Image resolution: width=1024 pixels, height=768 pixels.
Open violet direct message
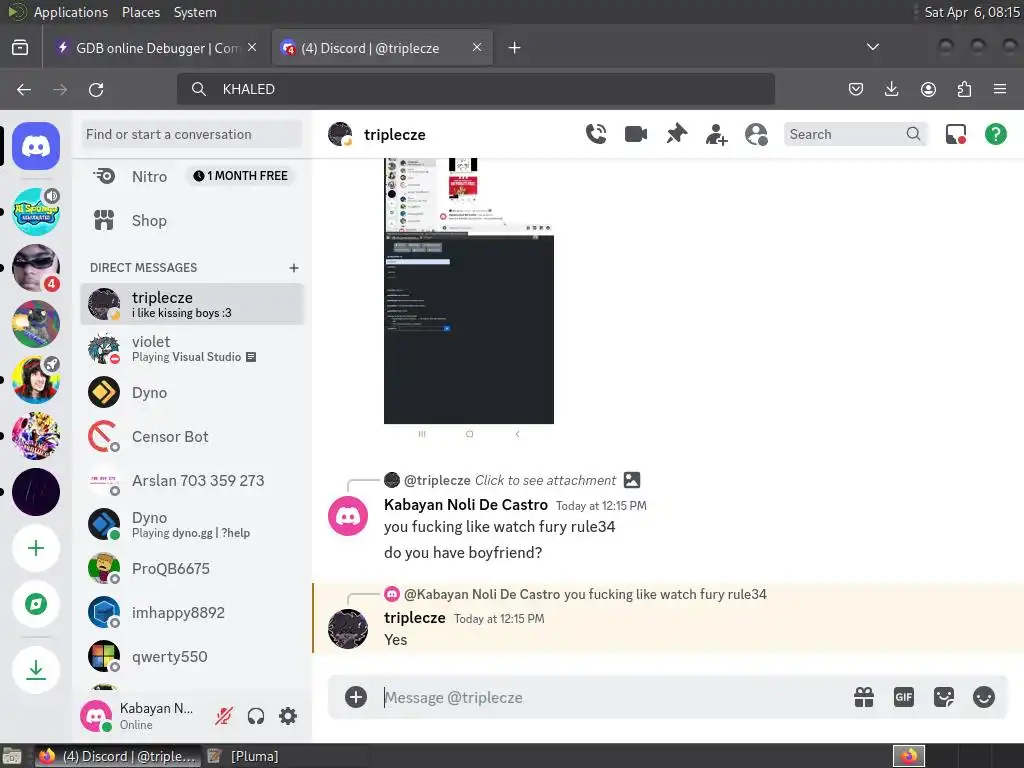tap(192, 349)
